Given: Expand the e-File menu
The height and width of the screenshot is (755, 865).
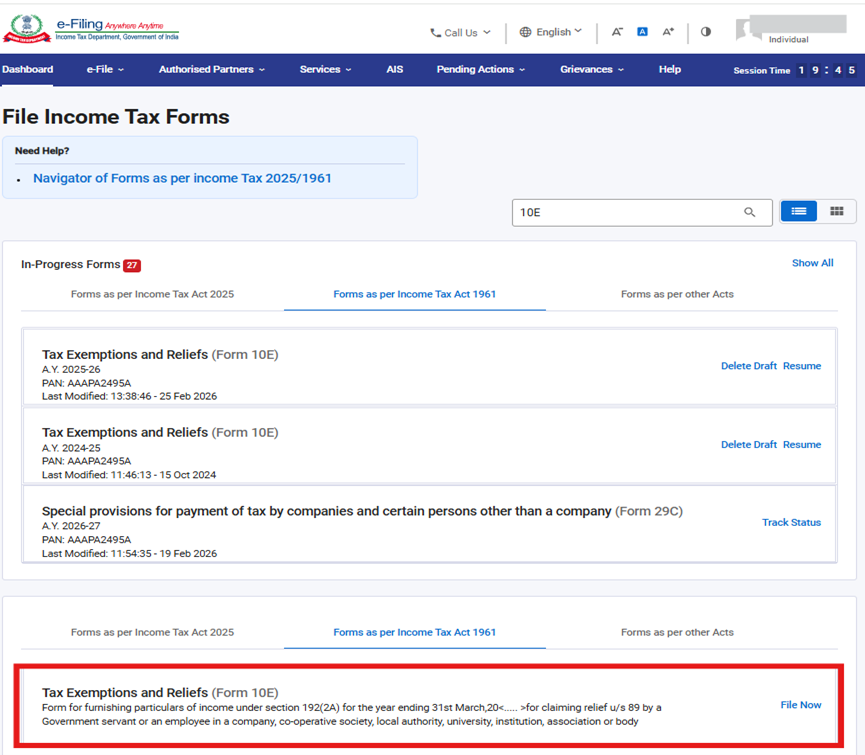Looking at the screenshot, I should tap(105, 70).
